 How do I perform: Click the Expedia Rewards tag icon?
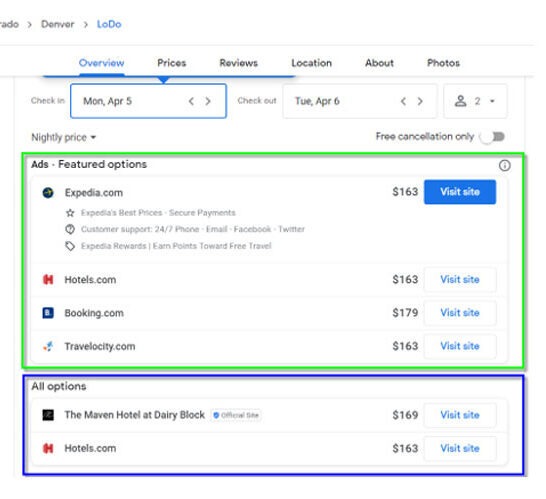tap(70, 246)
